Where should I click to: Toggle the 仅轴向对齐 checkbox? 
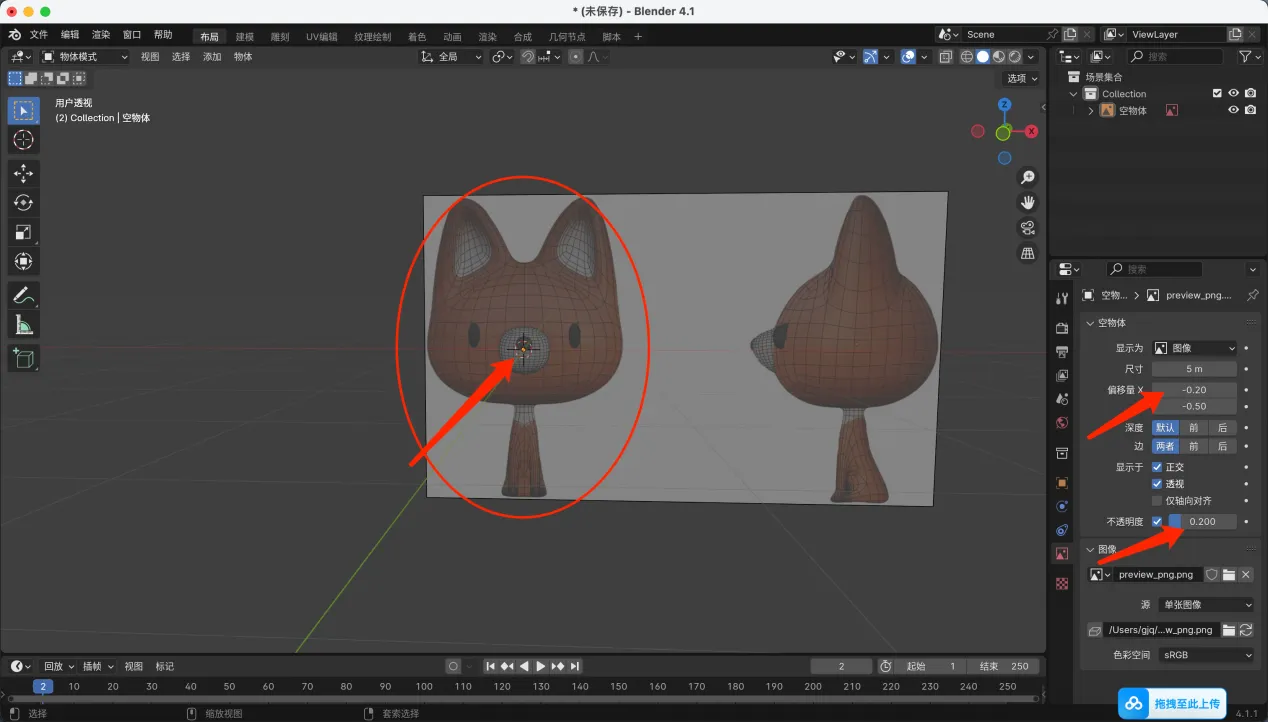pos(1157,501)
